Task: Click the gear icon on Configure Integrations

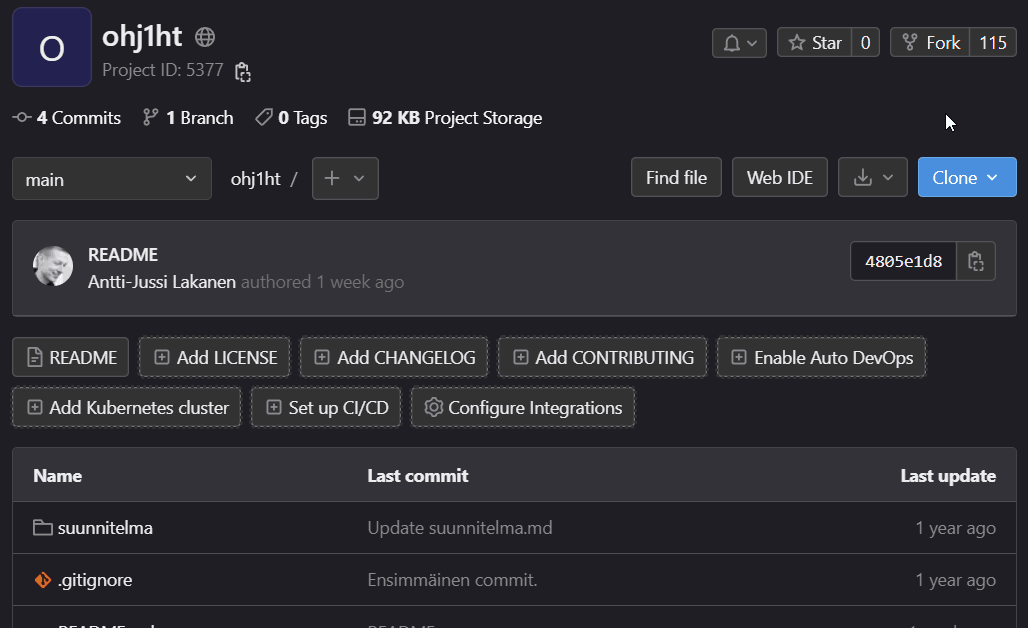Action: tap(434, 407)
